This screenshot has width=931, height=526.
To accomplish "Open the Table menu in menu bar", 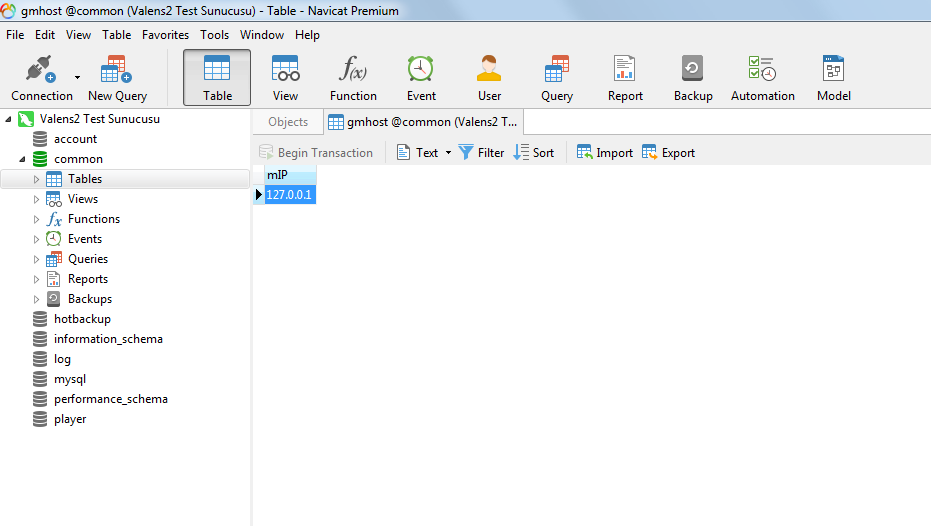I will (116, 35).
